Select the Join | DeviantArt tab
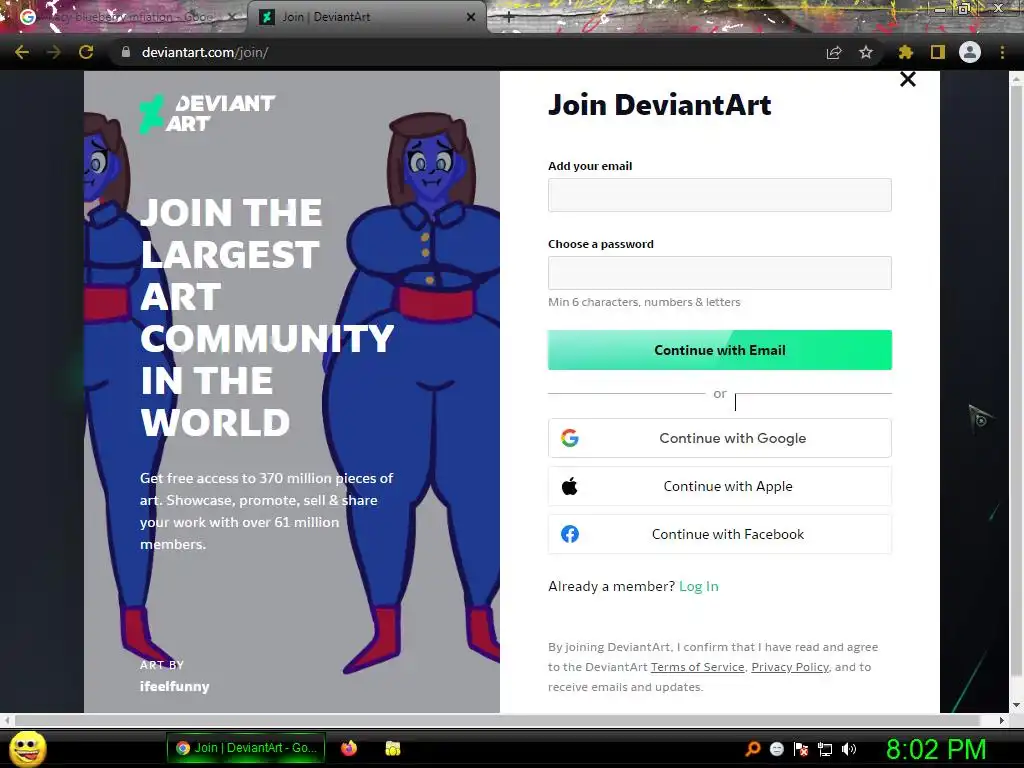The image size is (1024, 768). coord(366,17)
